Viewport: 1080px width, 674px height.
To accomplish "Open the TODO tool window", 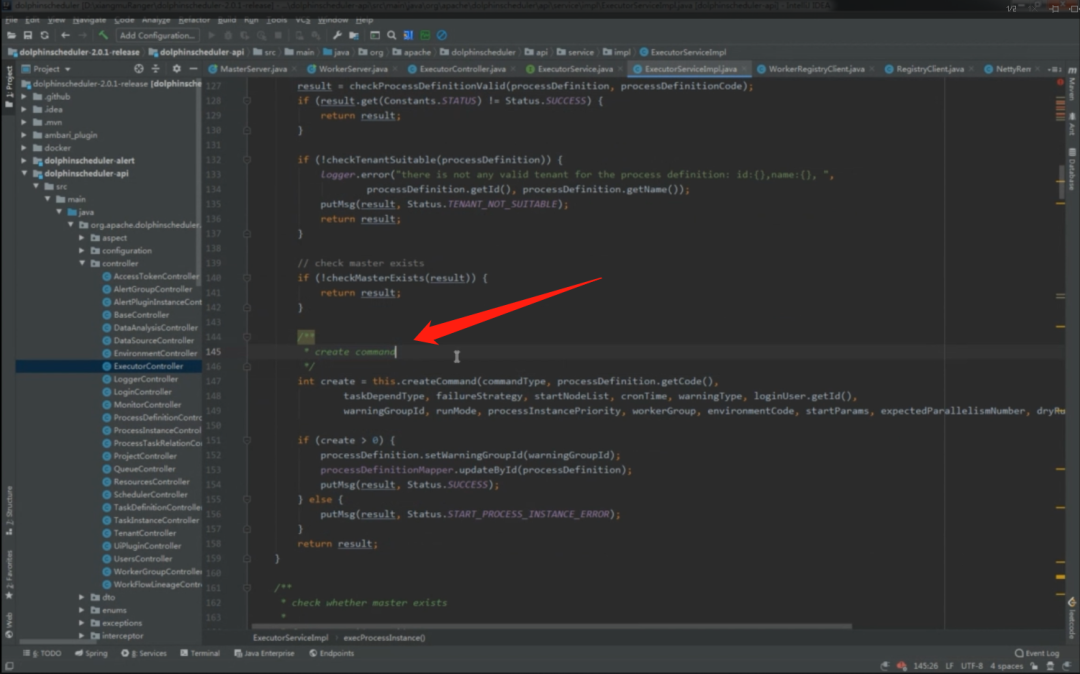I will coord(42,653).
